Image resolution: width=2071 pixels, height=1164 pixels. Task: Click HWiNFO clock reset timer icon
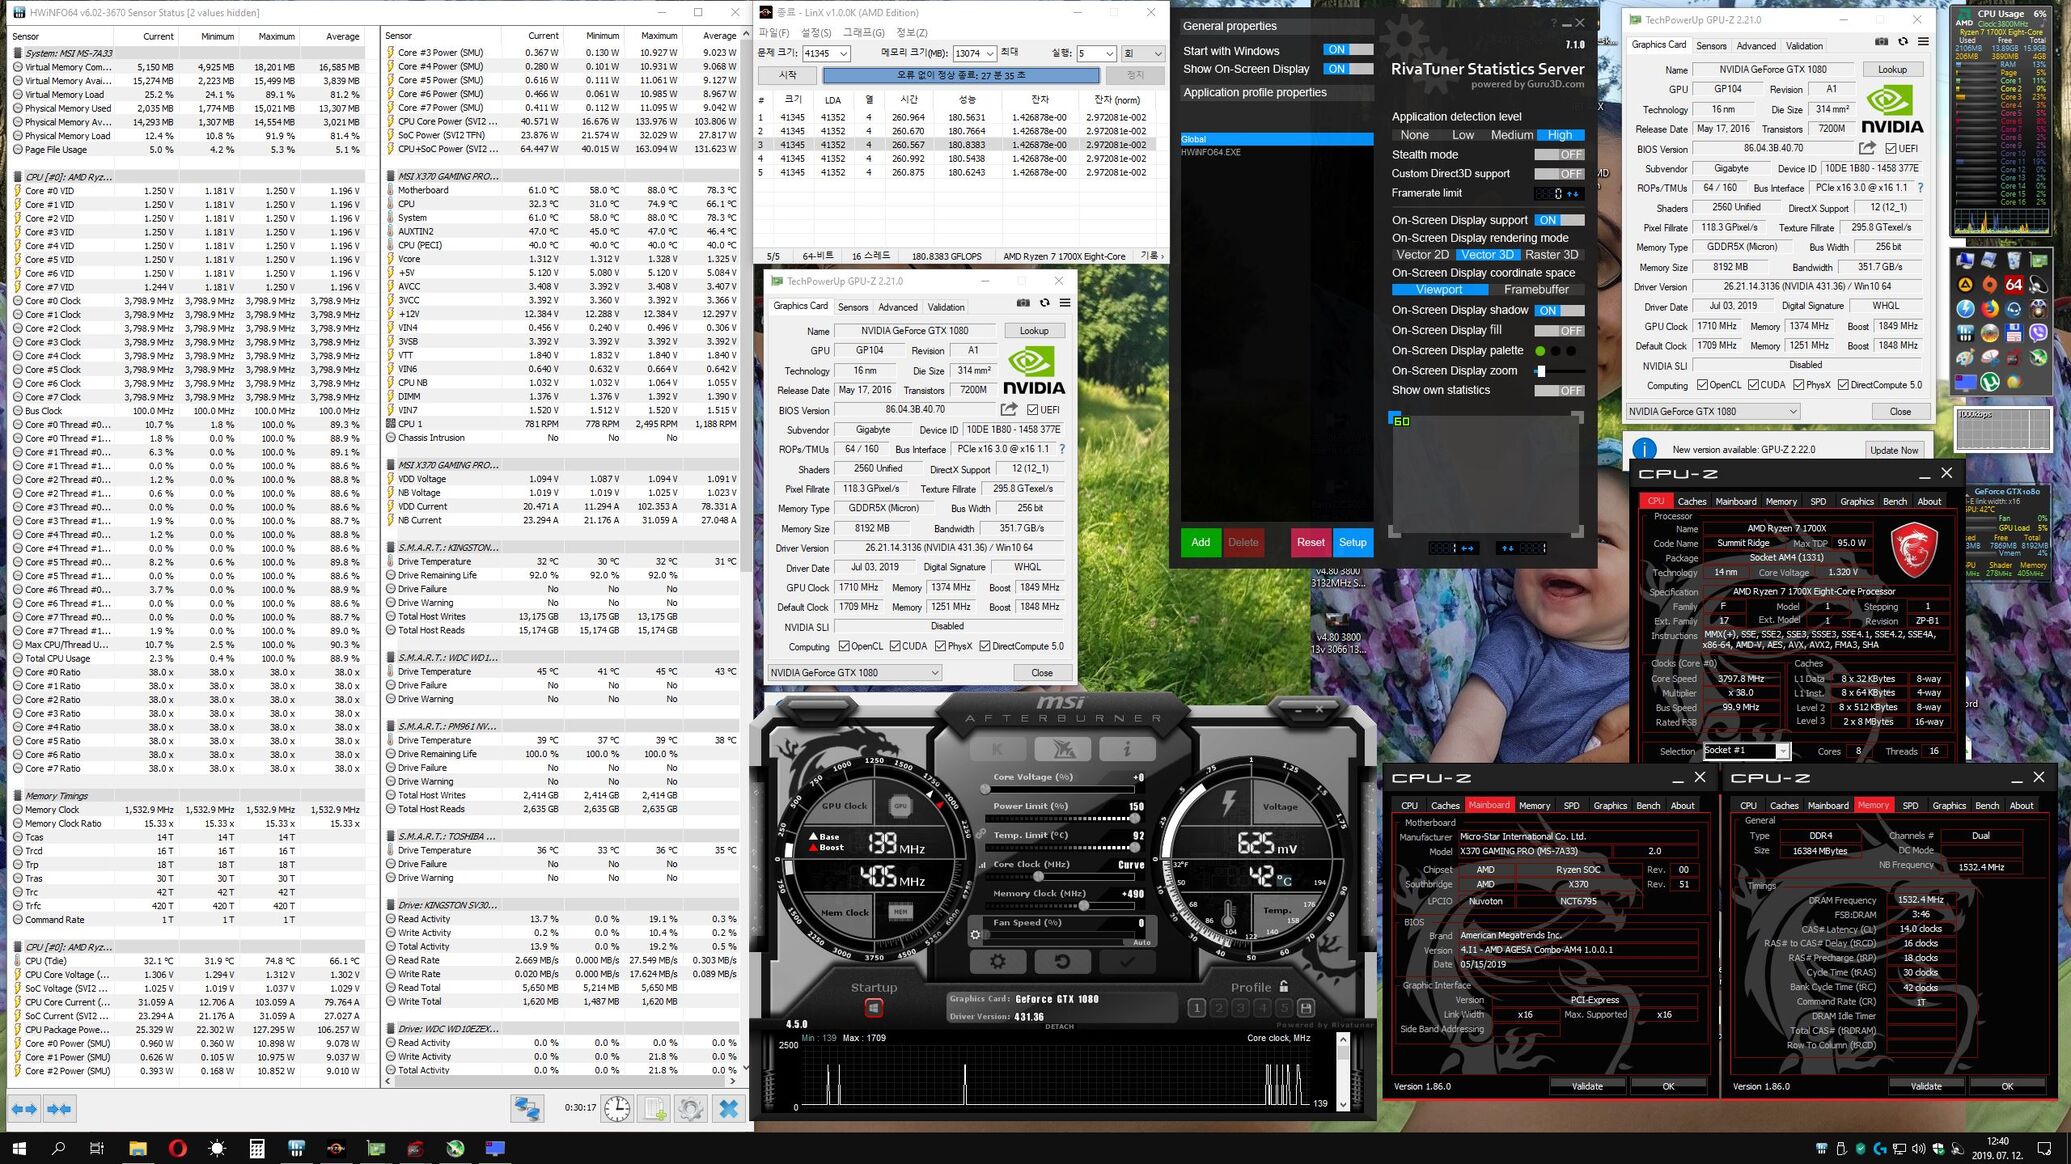[617, 1108]
